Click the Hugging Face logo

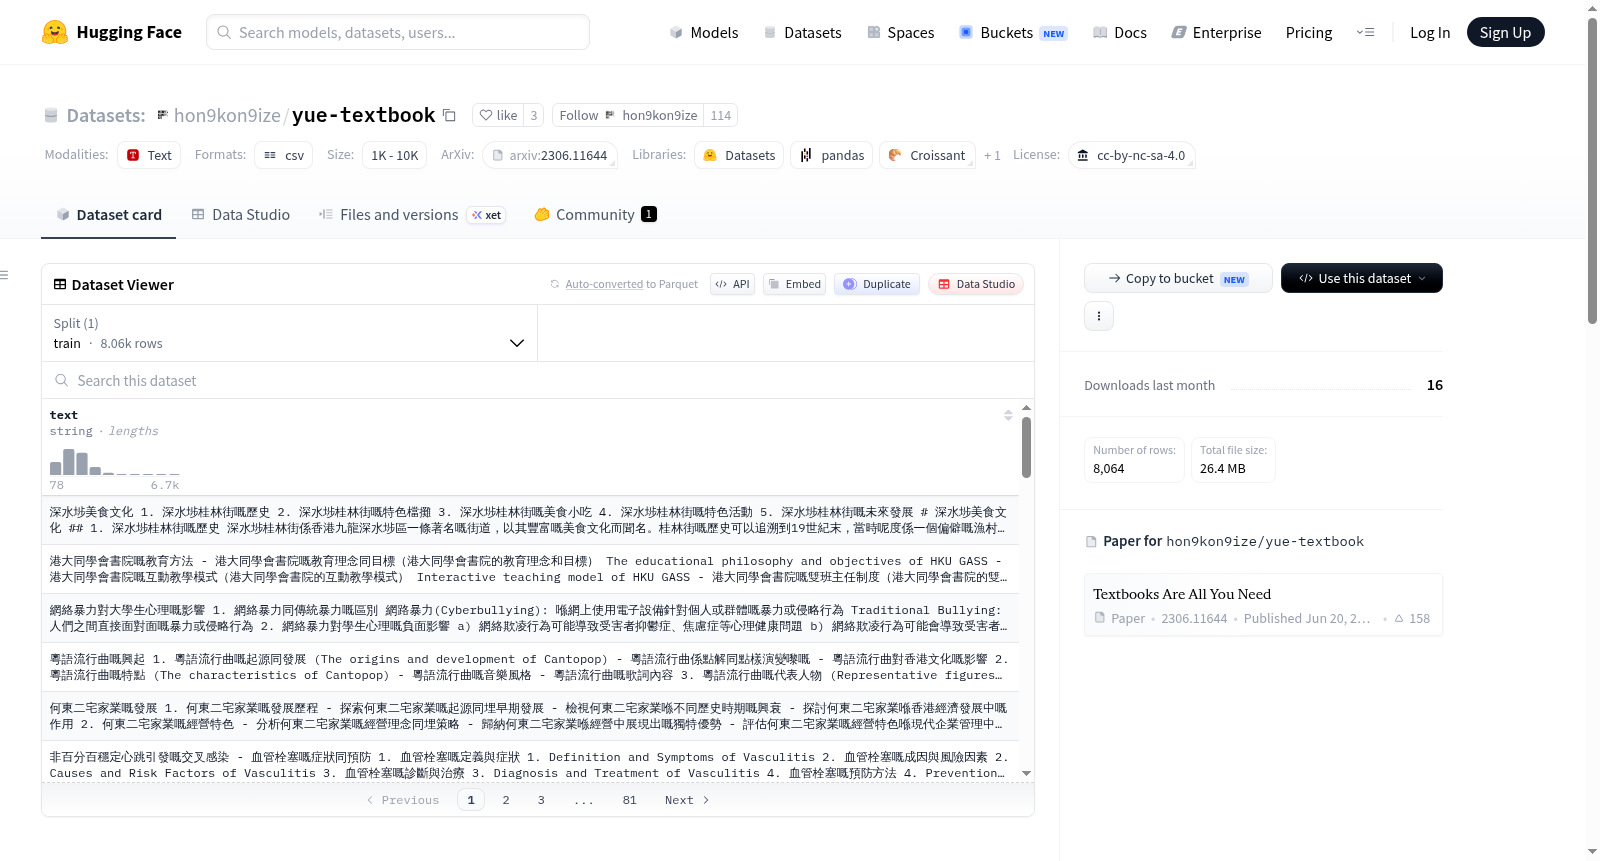click(x=112, y=32)
